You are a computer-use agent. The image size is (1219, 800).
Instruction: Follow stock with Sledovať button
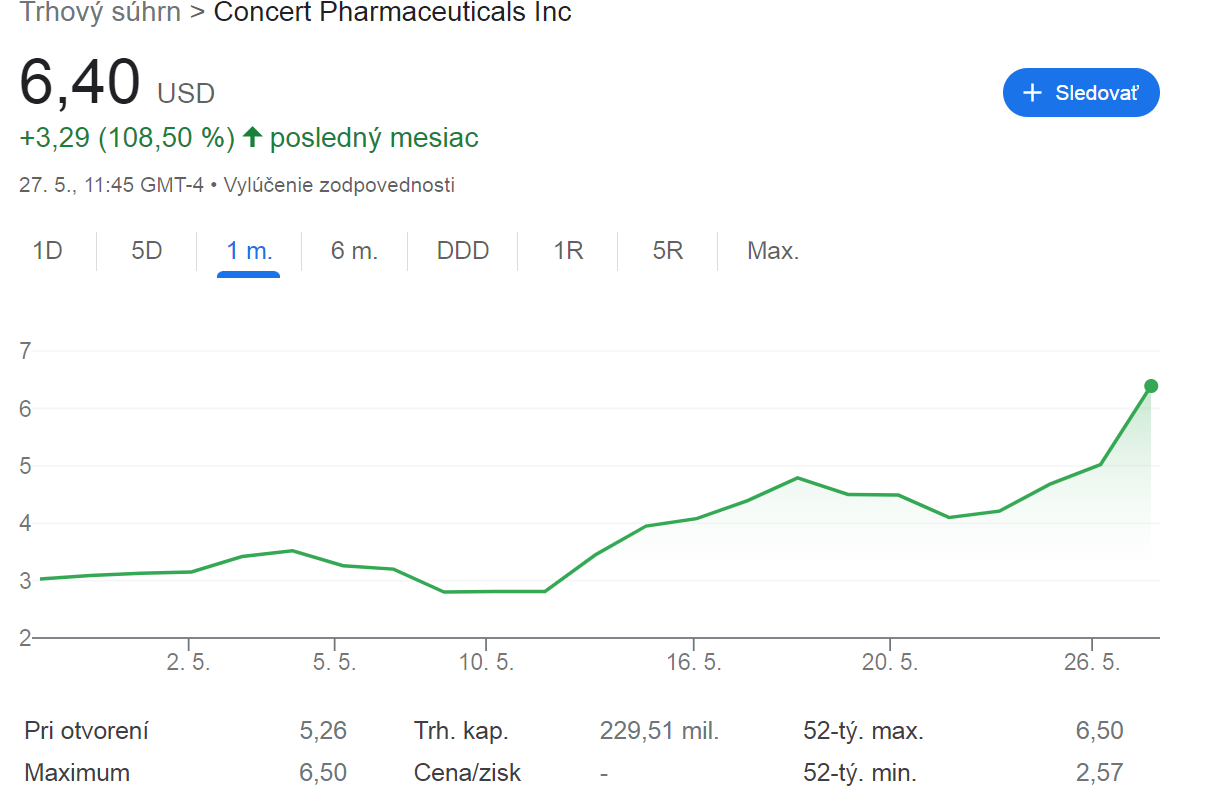(x=1081, y=93)
